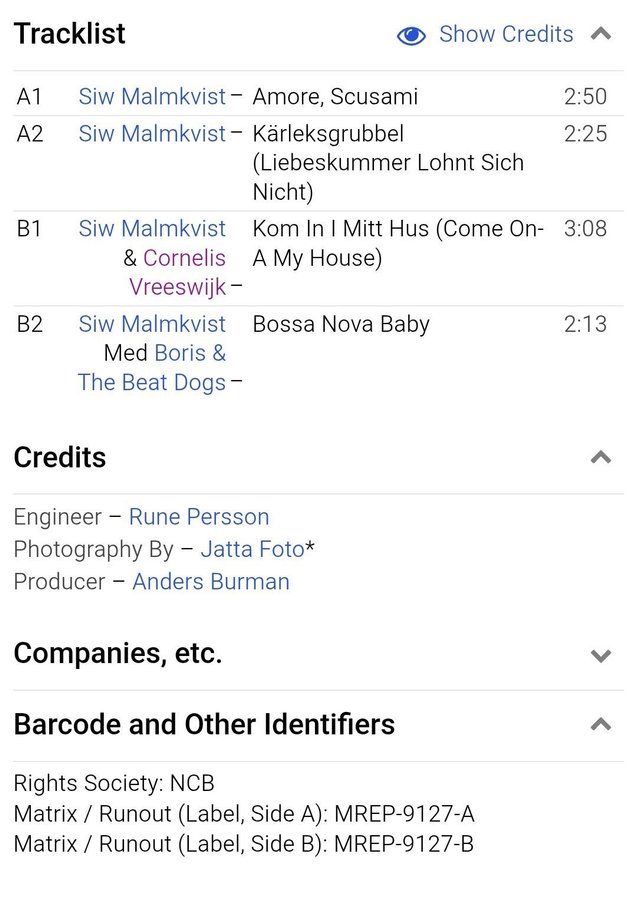
Task: Click the Credits section heading
Action: (60, 457)
